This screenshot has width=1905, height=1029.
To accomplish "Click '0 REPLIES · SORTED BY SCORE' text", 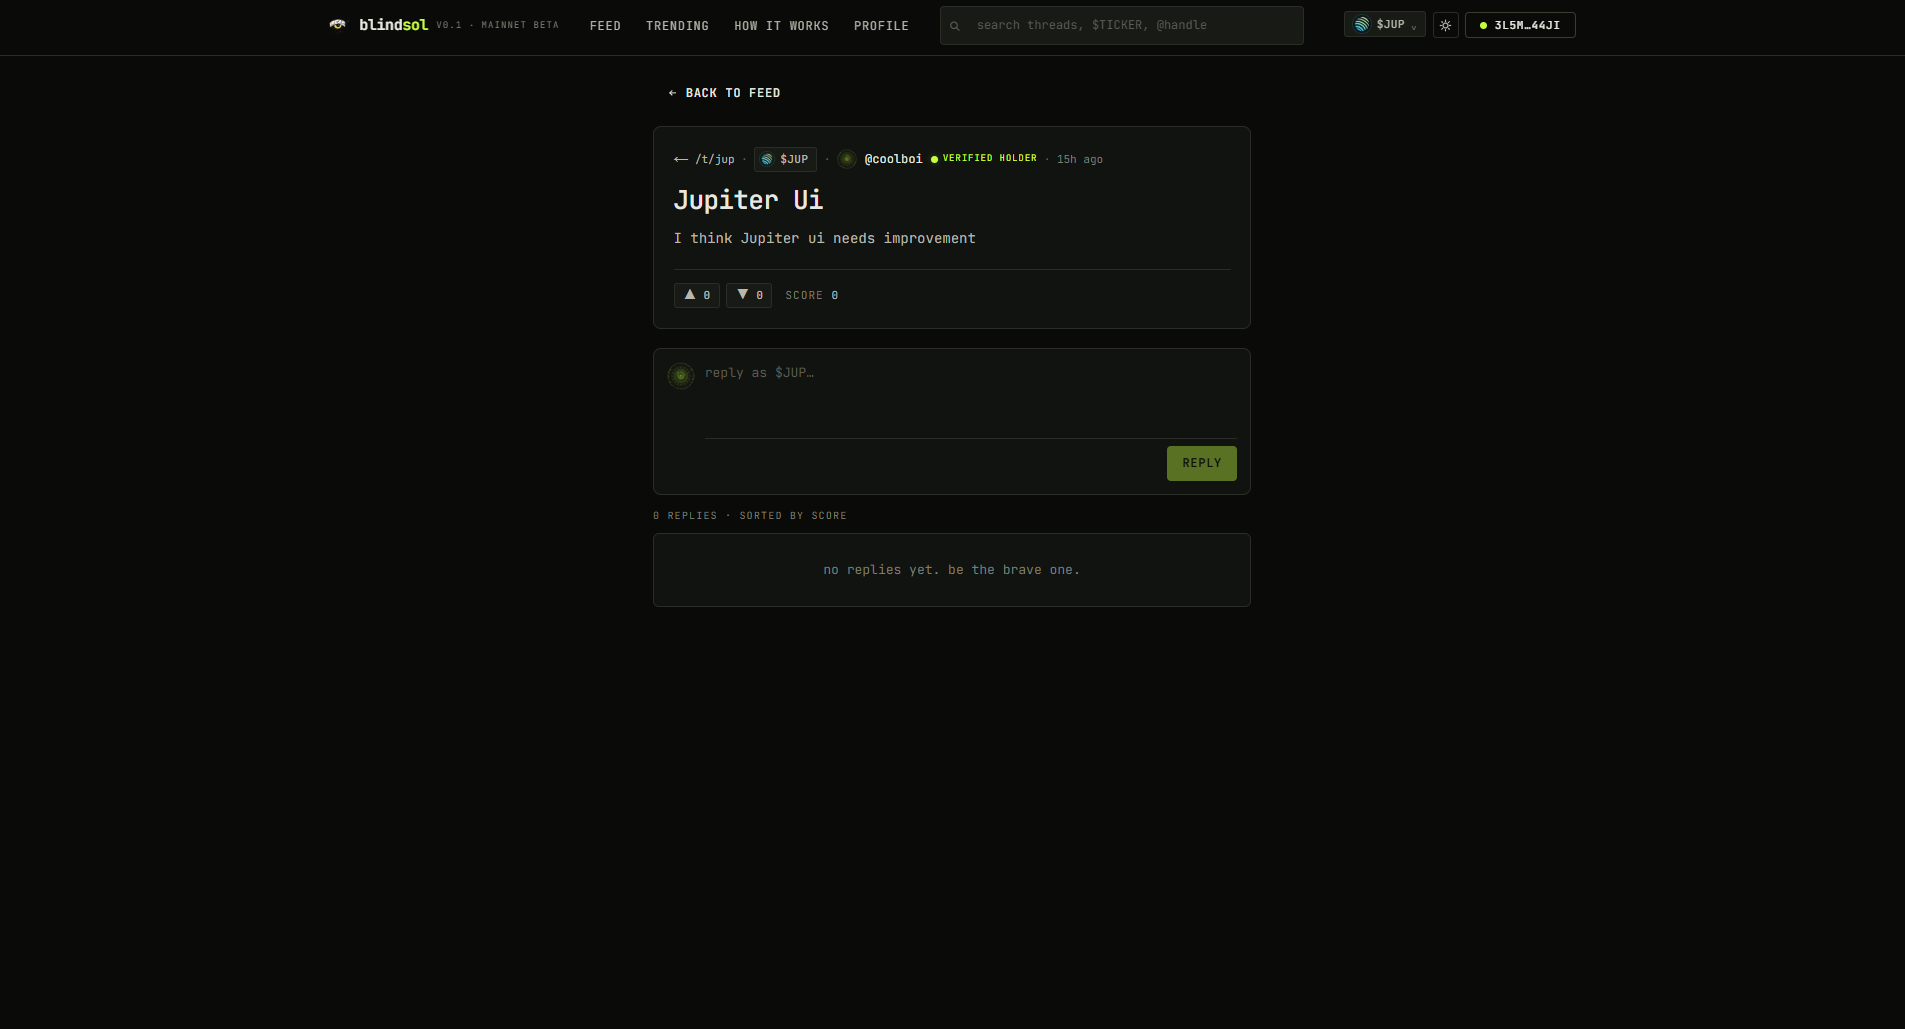I will pos(750,516).
